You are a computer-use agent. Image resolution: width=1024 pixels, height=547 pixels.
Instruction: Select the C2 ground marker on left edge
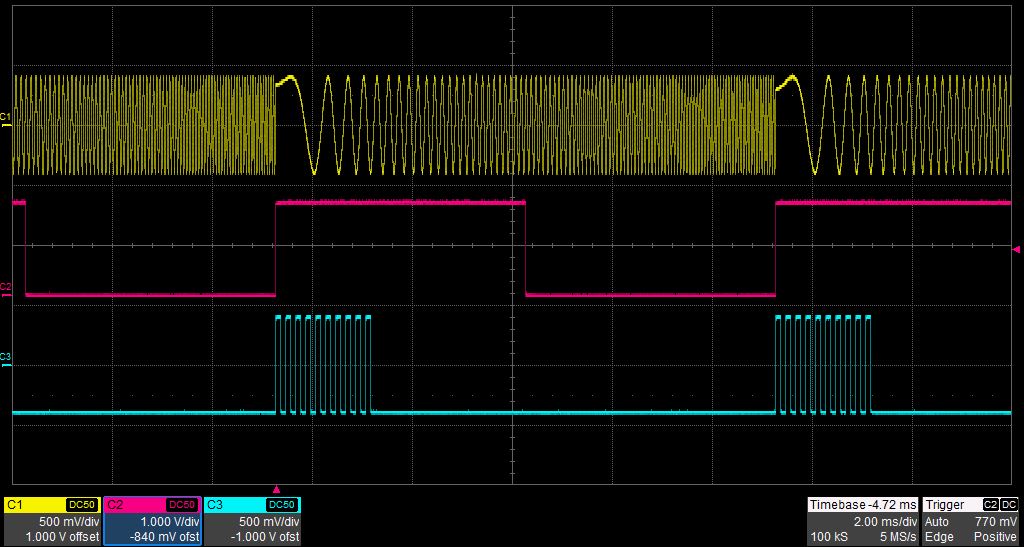tap(6, 288)
